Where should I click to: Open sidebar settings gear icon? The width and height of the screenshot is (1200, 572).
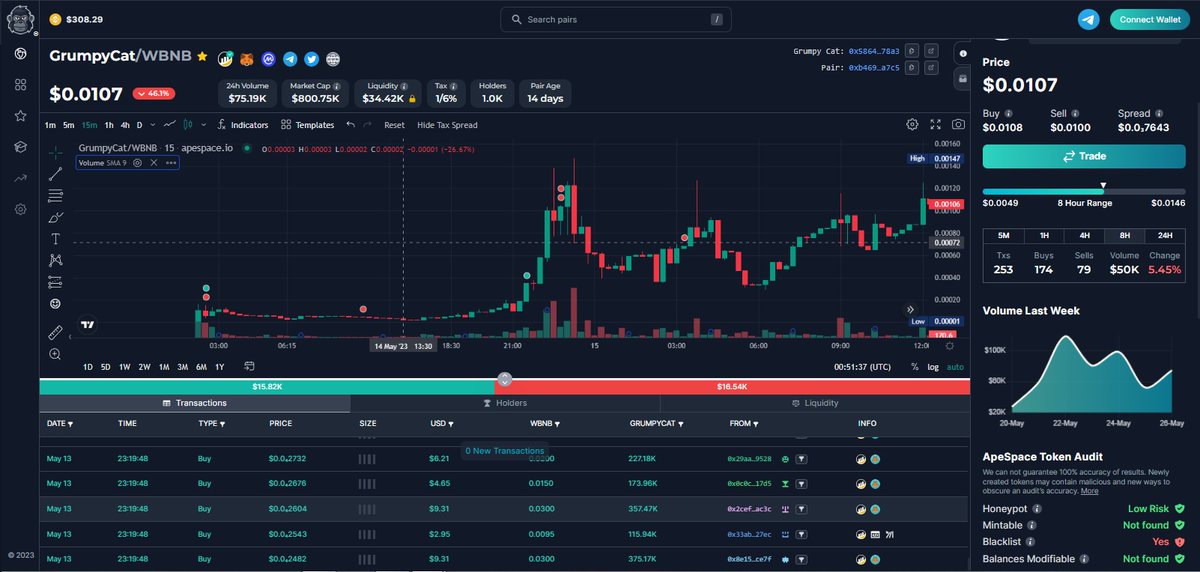coord(20,209)
